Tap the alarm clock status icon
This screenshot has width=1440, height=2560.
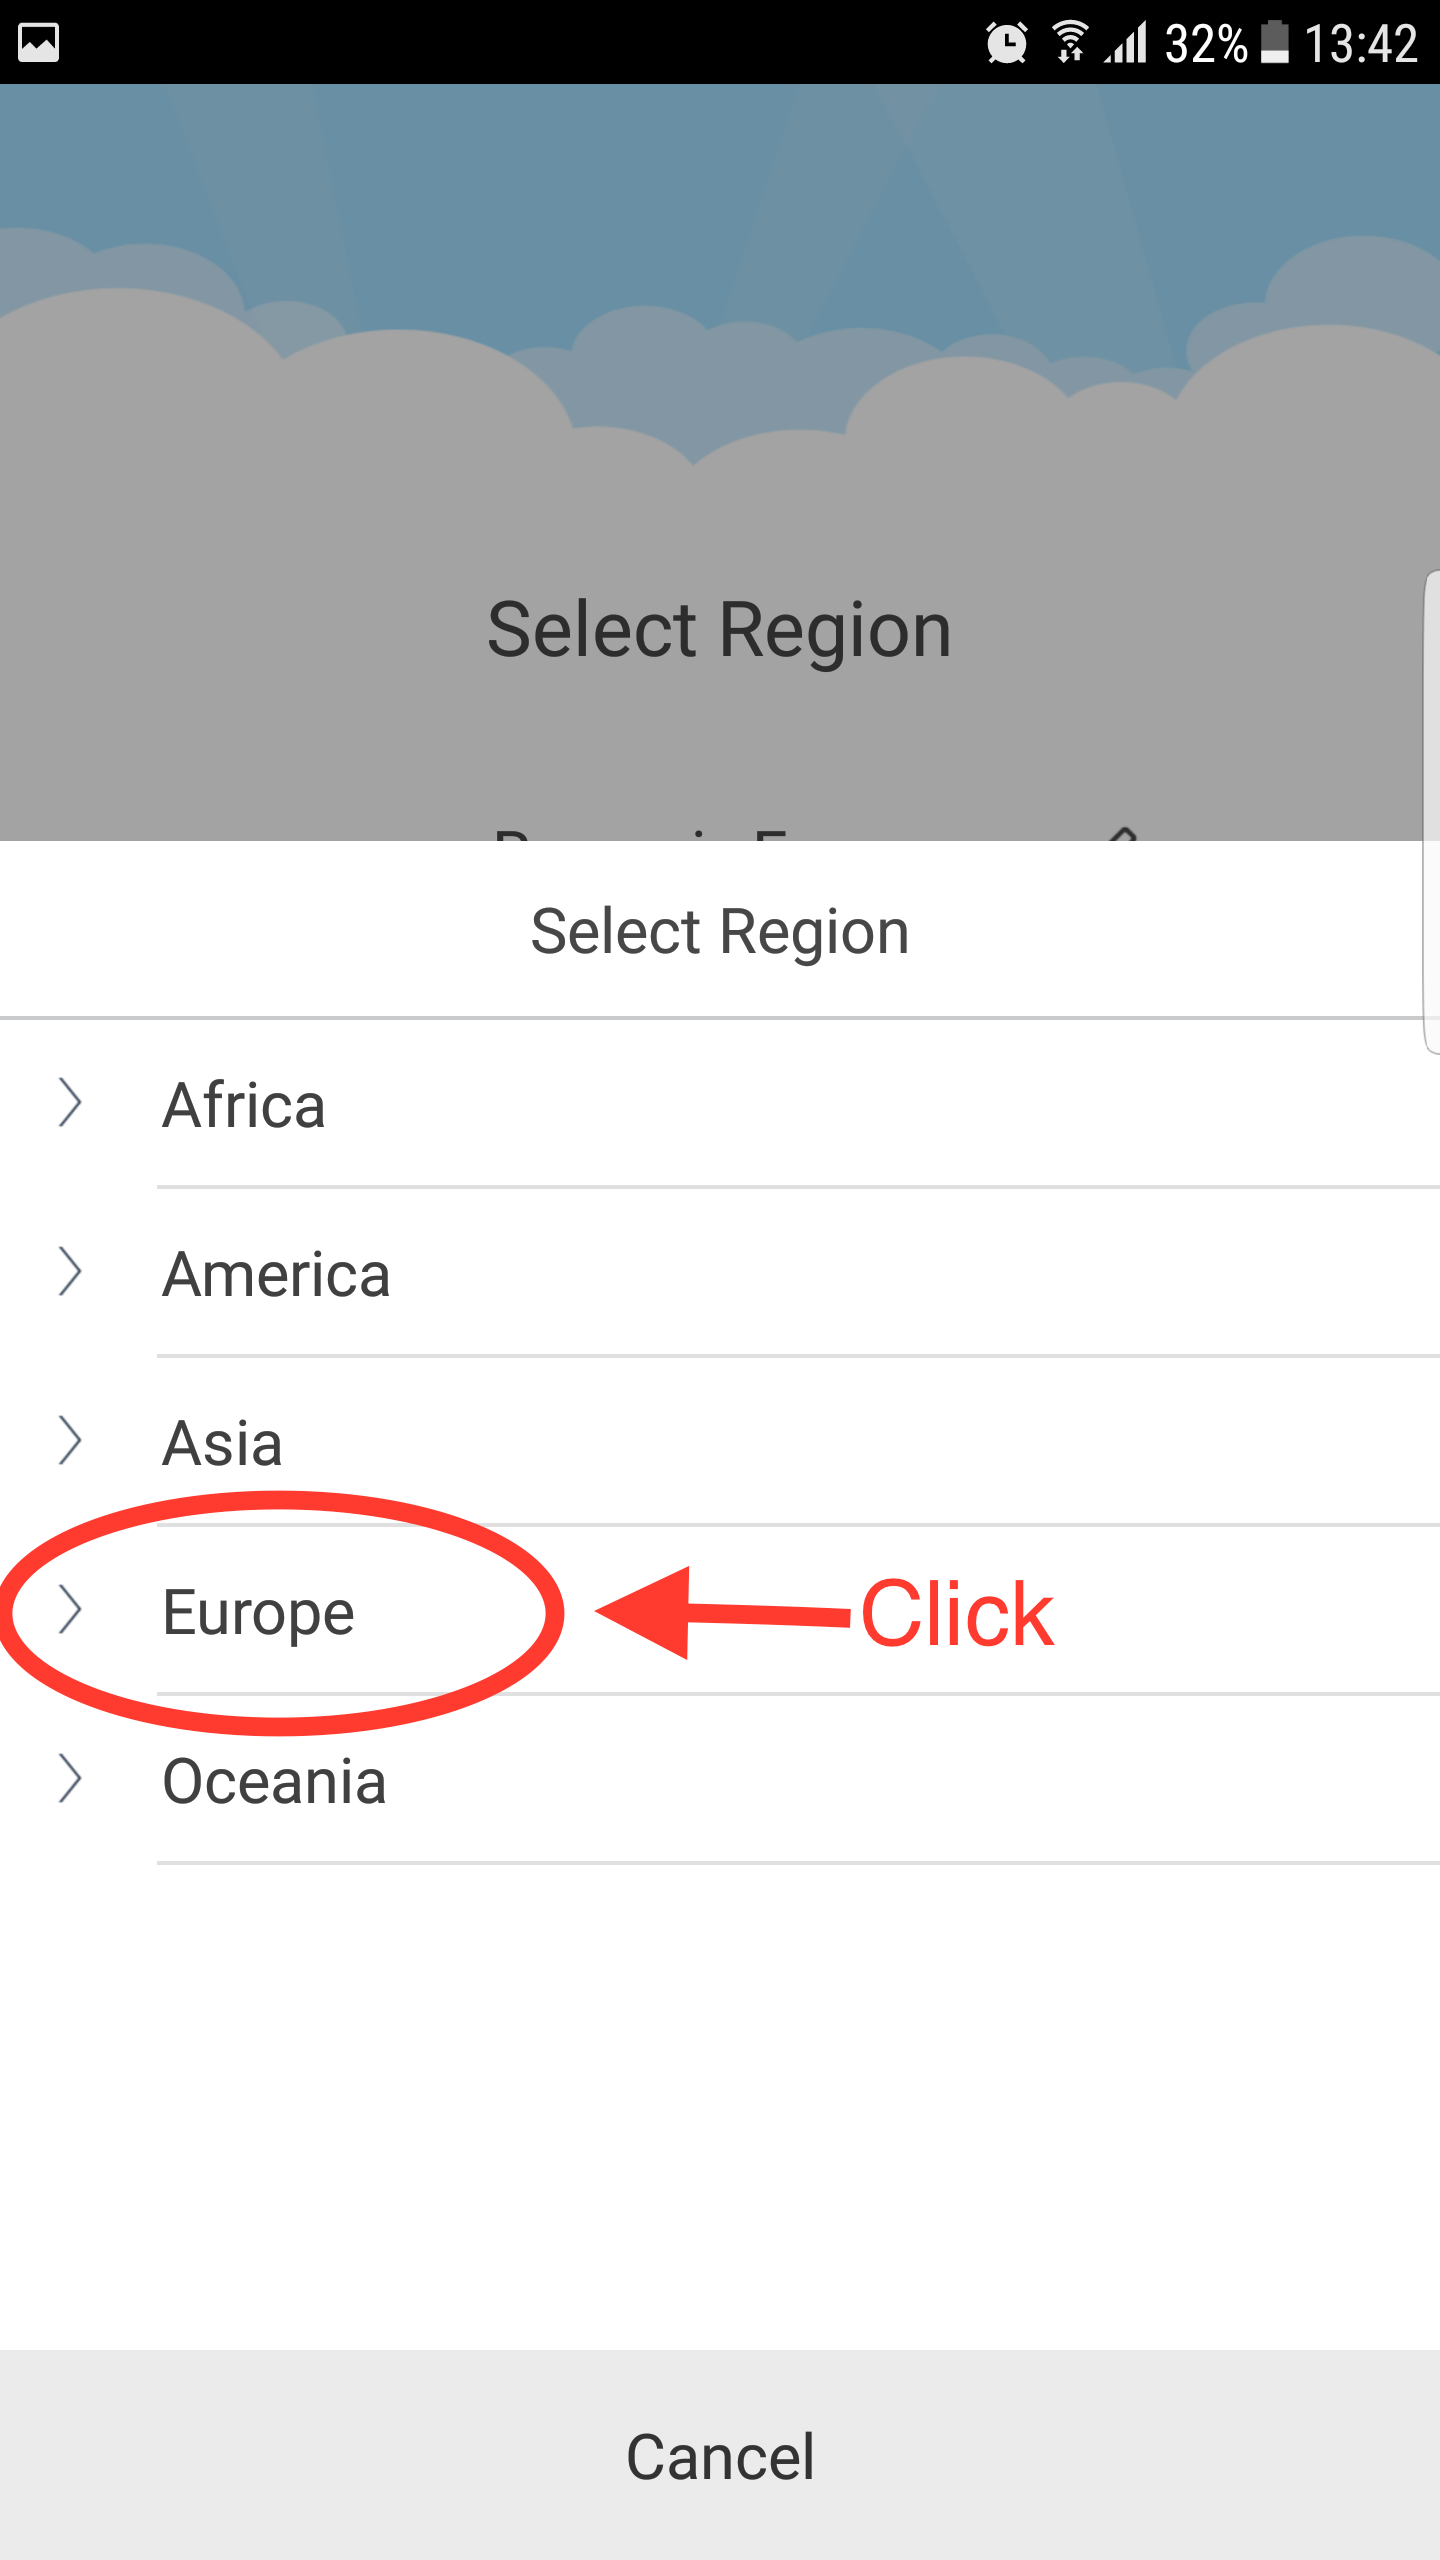point(1006,43)
